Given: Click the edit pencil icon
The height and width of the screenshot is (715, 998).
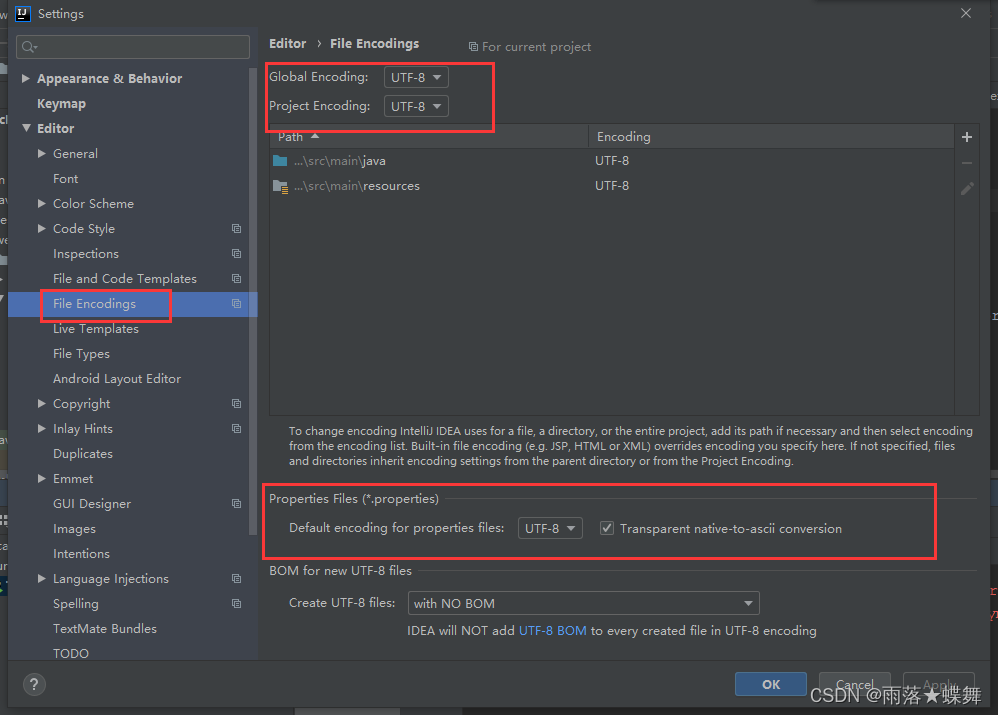Looking at the screenshot, I should point(967,188).
